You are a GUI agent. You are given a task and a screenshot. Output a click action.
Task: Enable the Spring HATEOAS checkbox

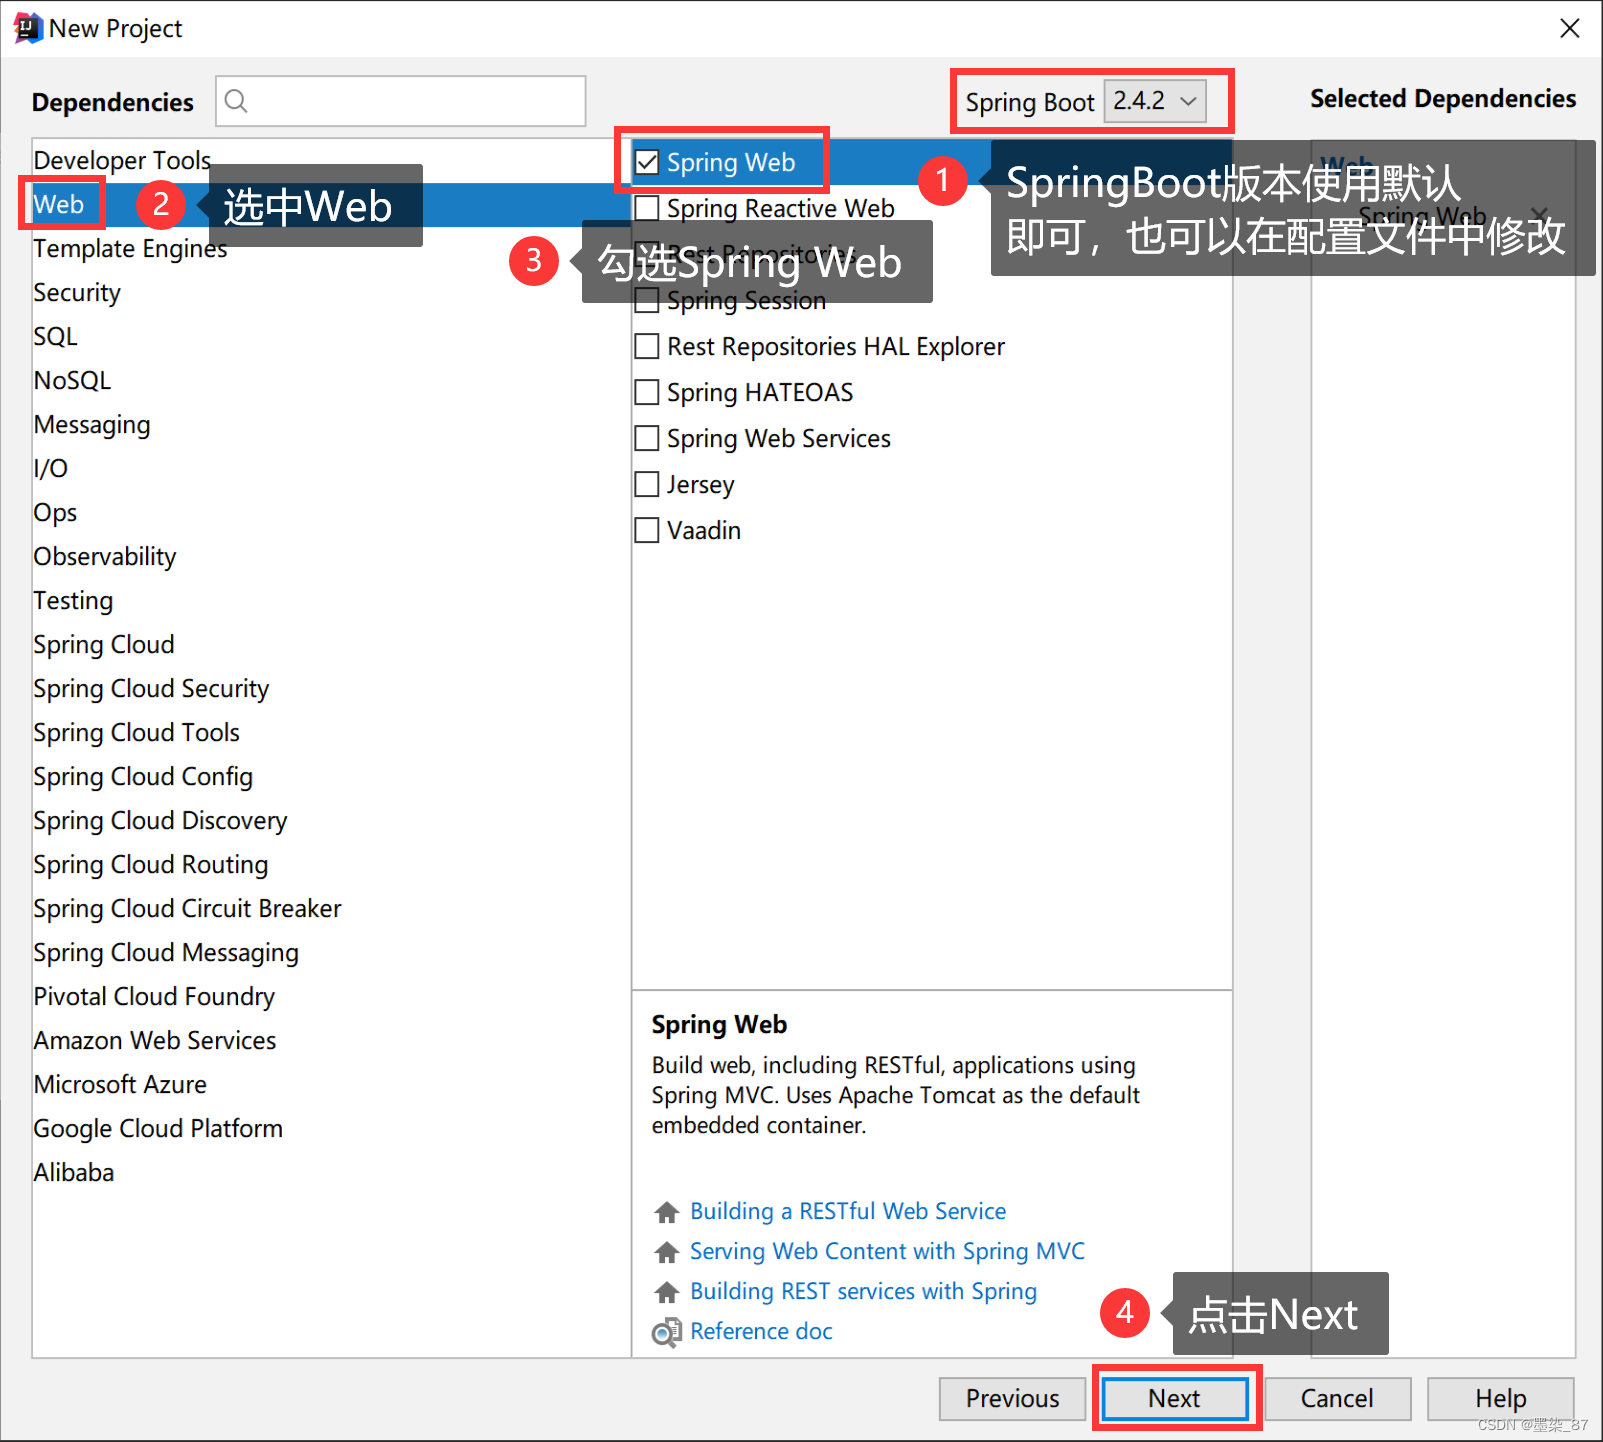(x=647, y=392)
